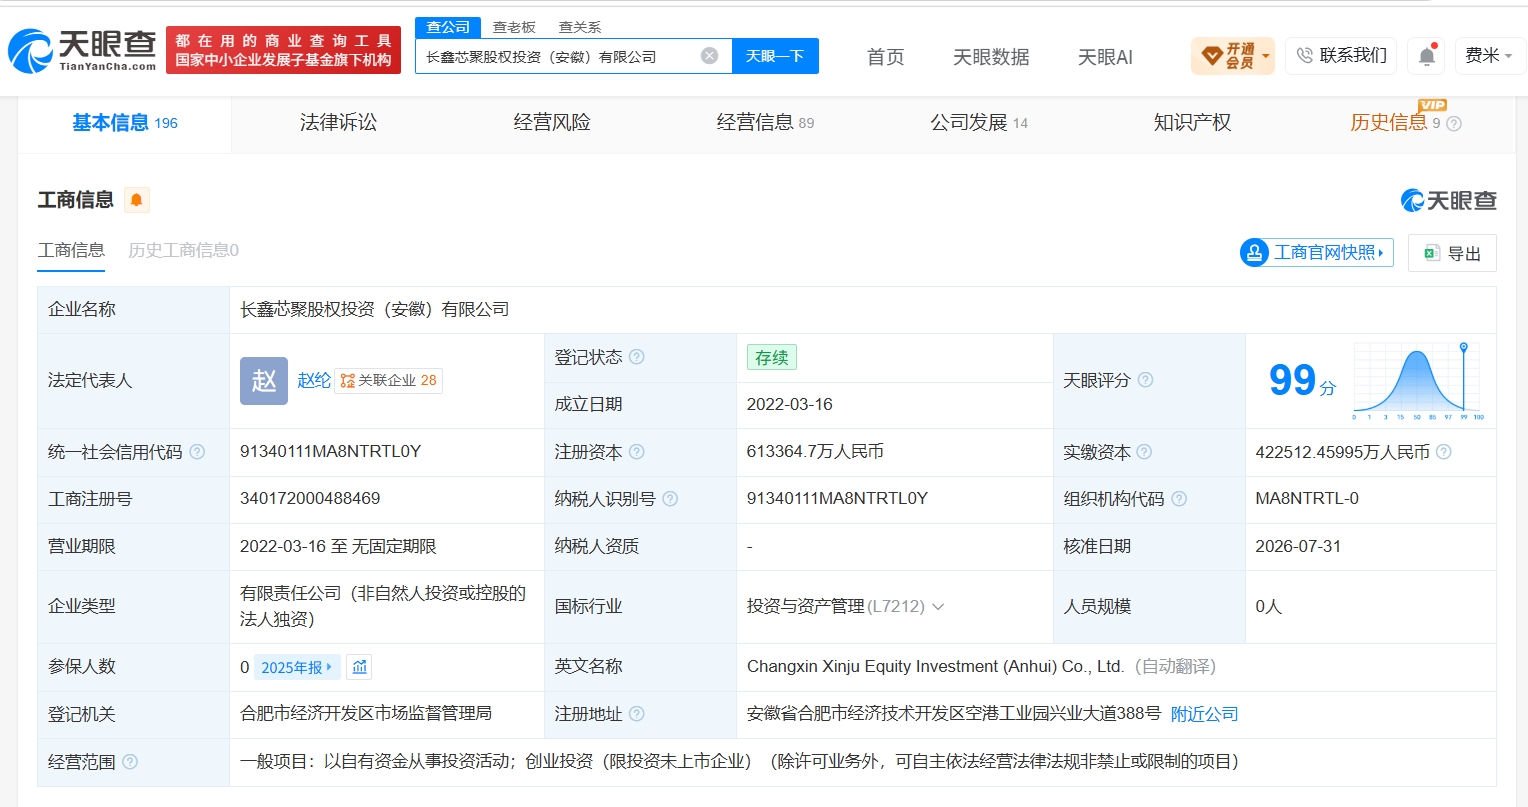Click the help icon next to 注册地址
This screenshot has height=807, width=1528.
pos(637,714)
